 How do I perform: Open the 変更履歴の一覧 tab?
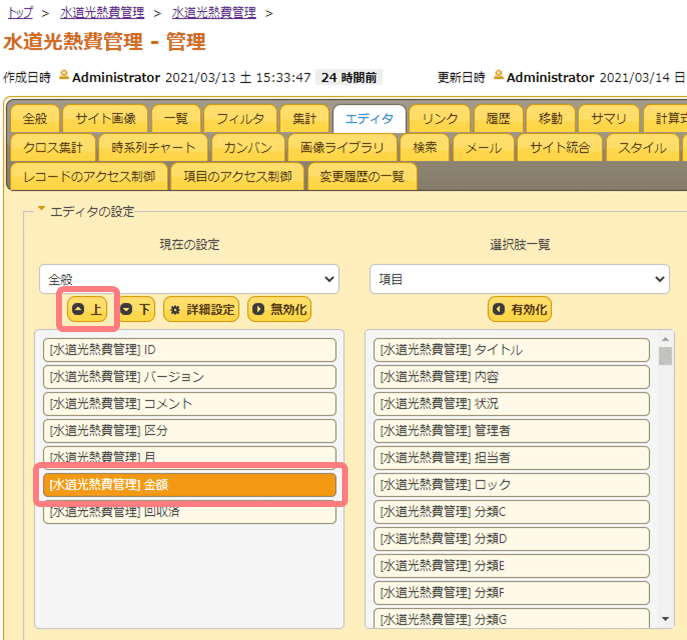362,177
